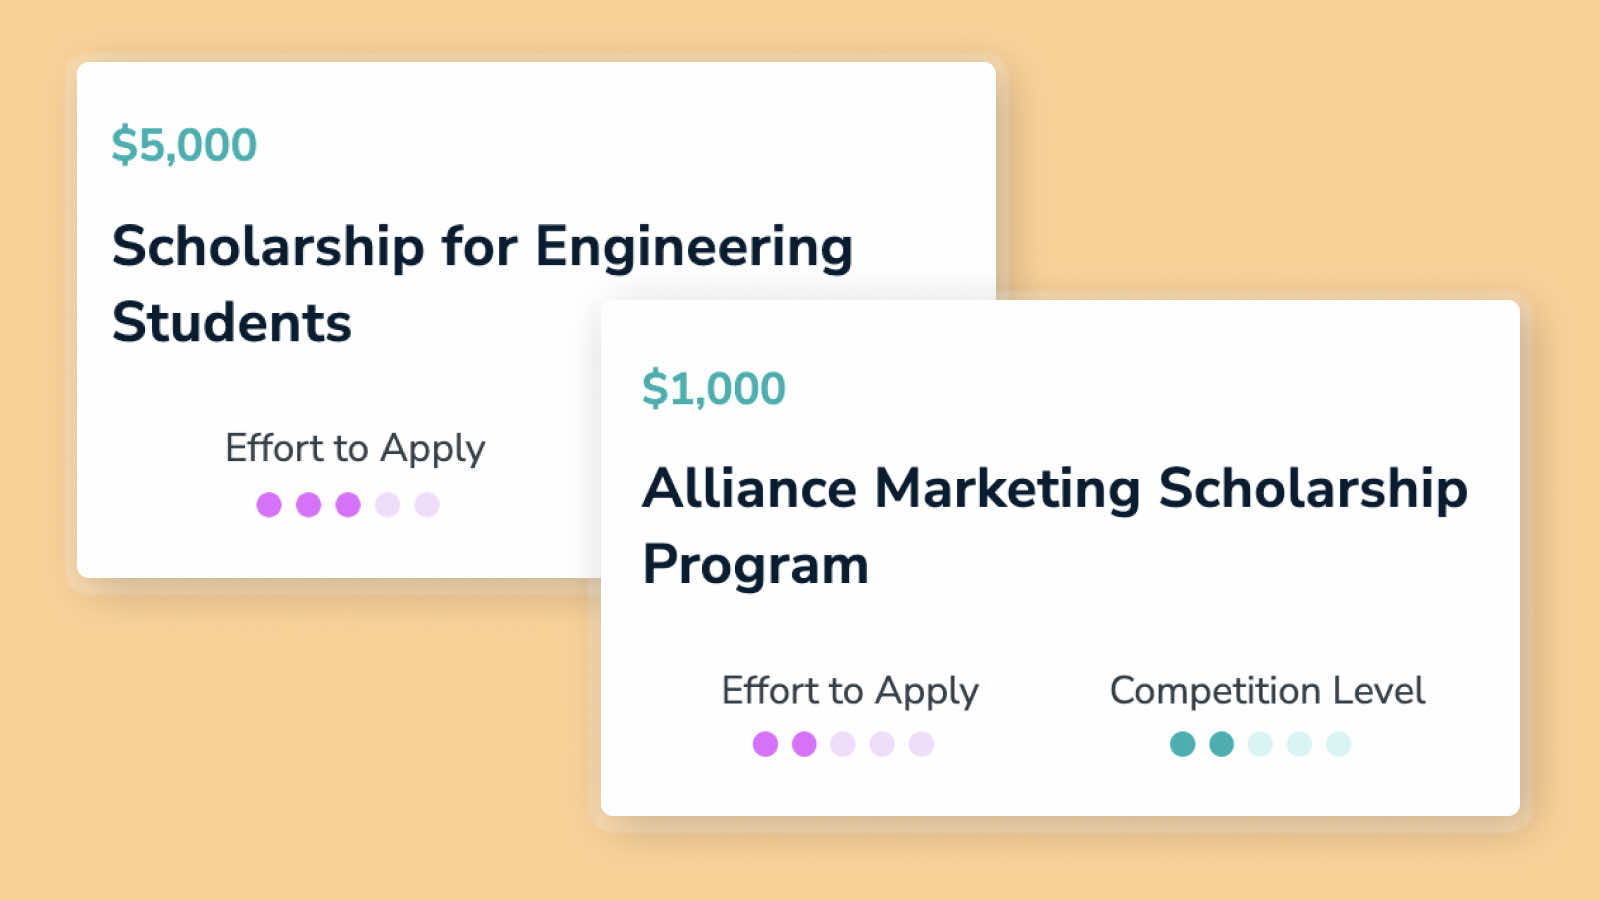Open Alliance Marketing Scholarship Program title
The height and width of the screenshot is (900, 1600).
click(x=1054, y=525)
